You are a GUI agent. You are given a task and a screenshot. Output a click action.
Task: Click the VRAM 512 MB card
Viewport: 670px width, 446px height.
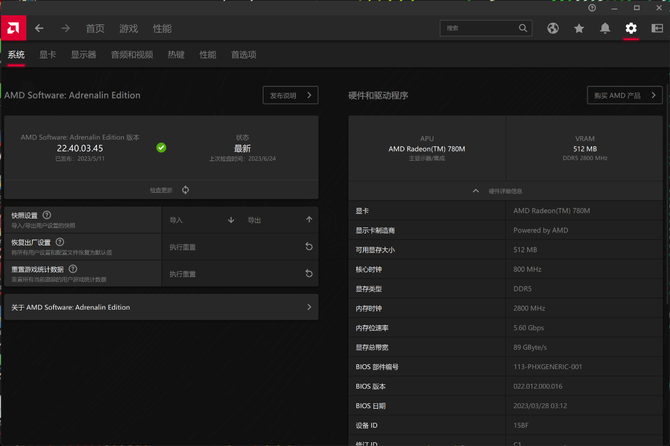(585, 148)
